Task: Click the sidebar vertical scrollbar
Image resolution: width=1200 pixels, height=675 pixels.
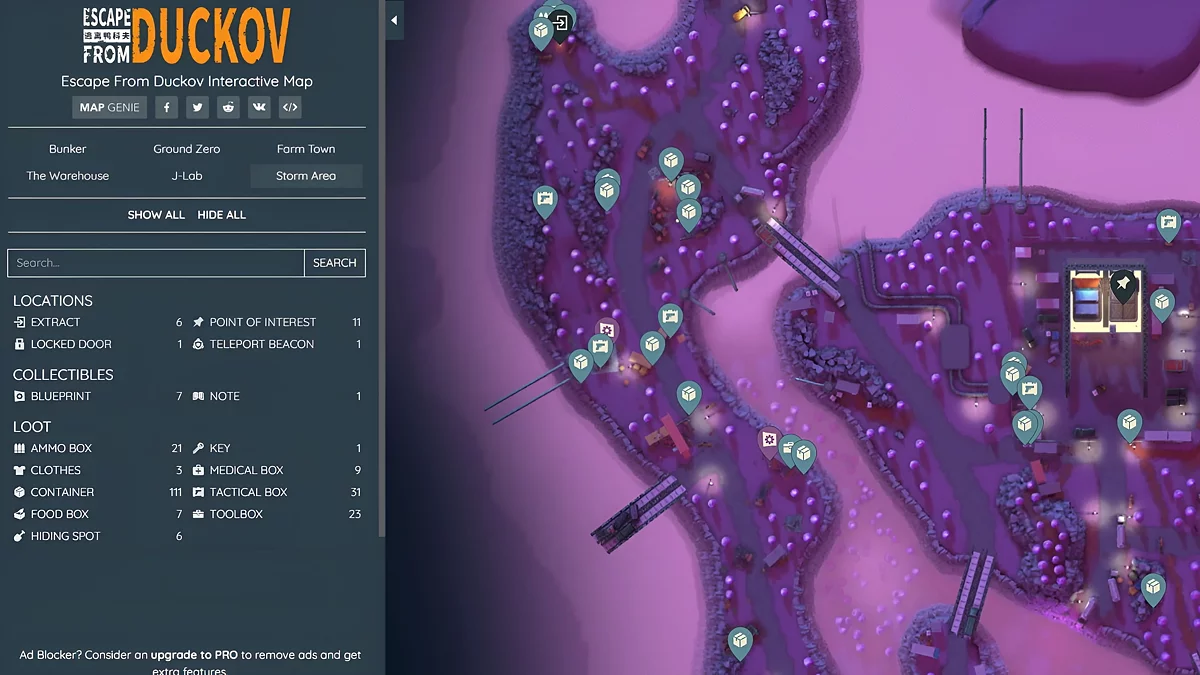Action: (380, 270)
